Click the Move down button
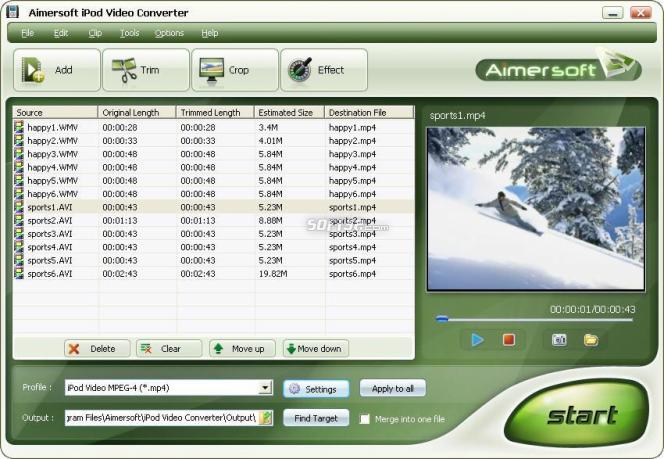Image resolution: width=664 pixels, height=459 pixels. [316, 348]
